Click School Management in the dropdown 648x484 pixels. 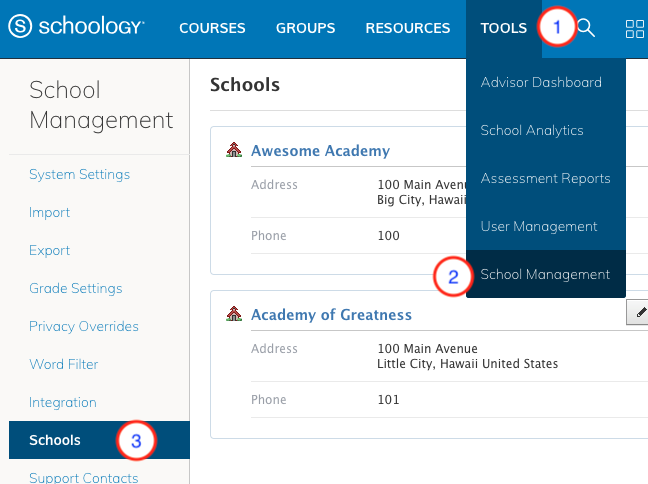[545, 274]
